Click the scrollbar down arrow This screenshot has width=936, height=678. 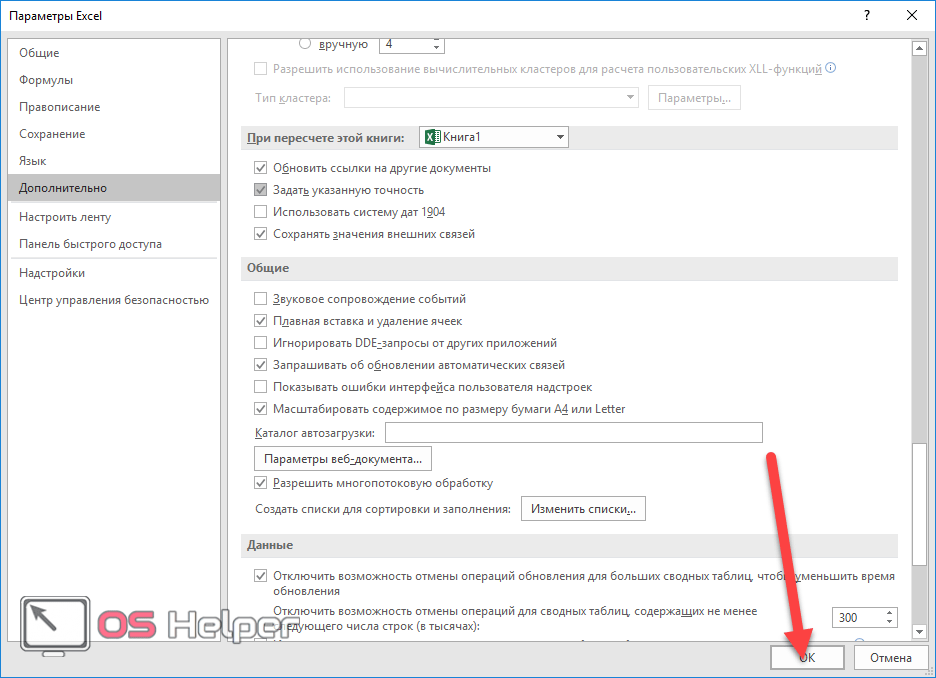919,631
